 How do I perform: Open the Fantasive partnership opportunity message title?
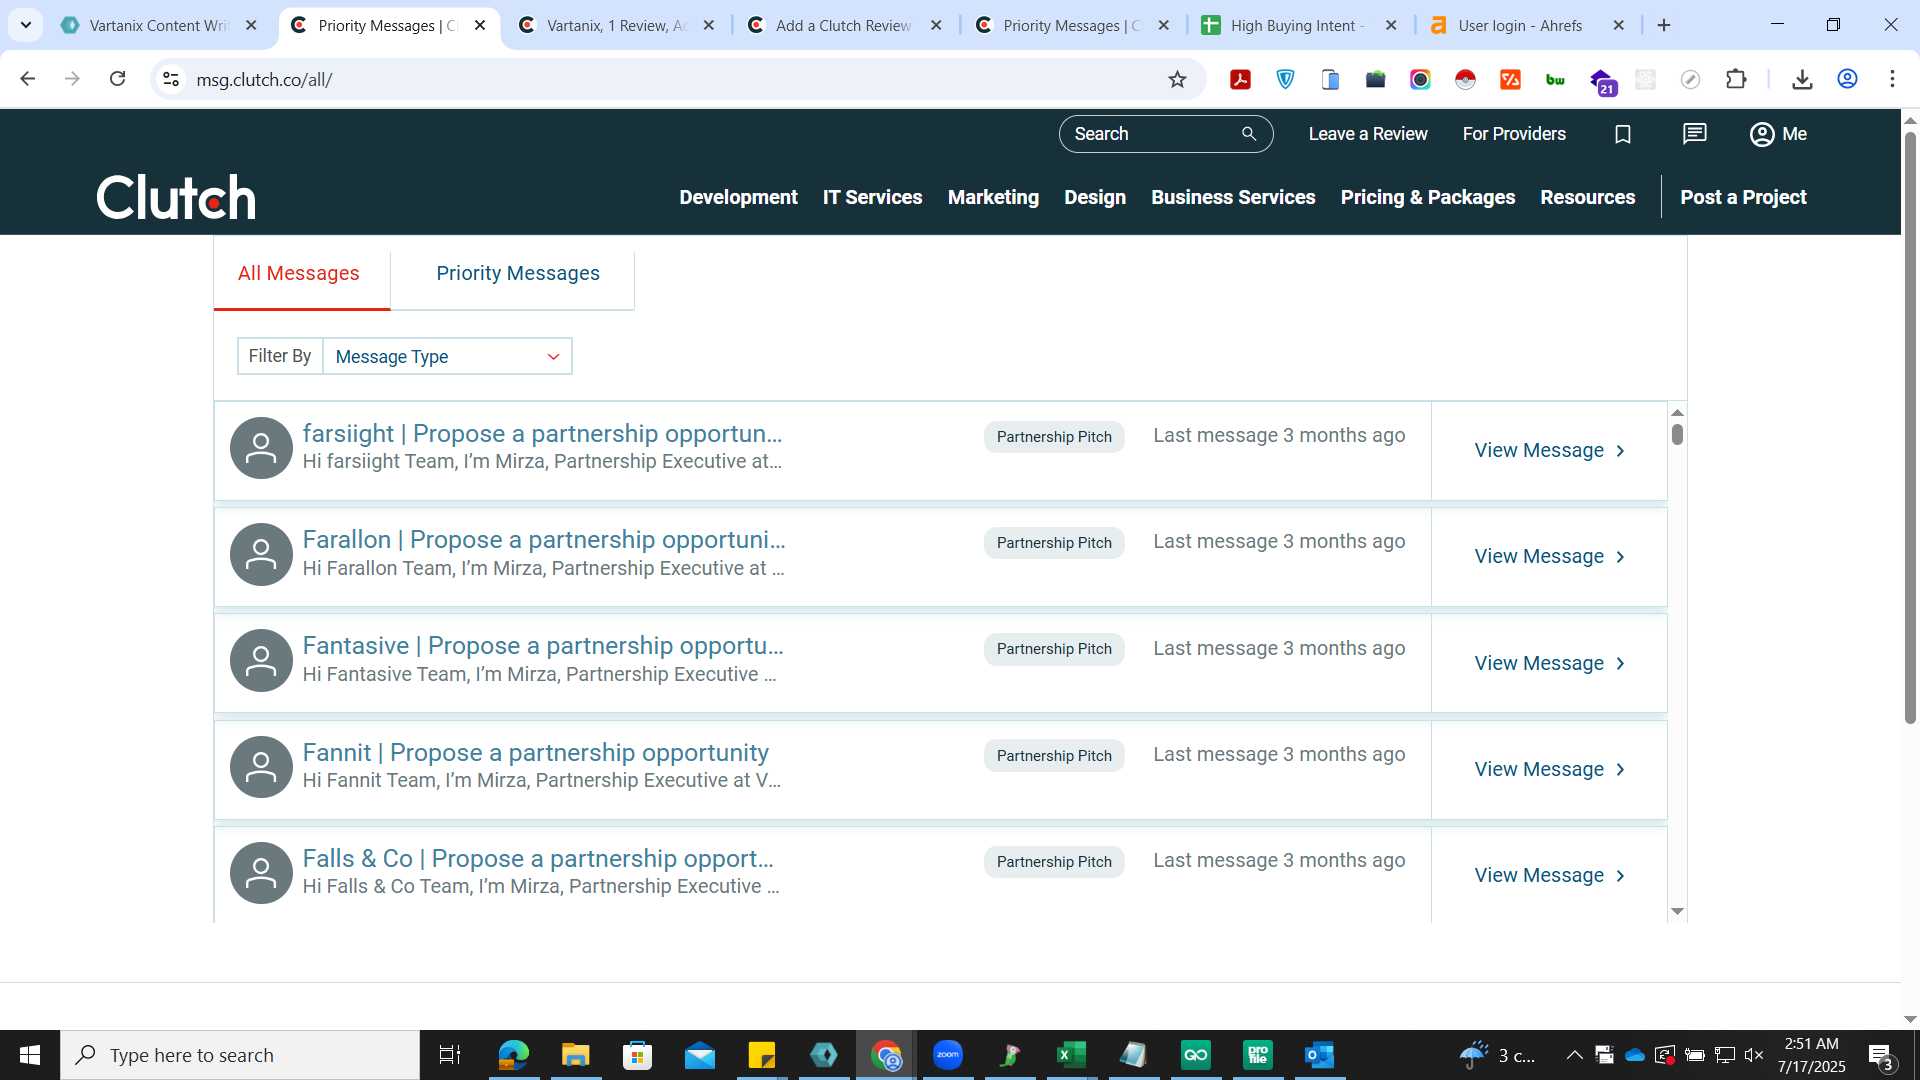coord(543,646)
